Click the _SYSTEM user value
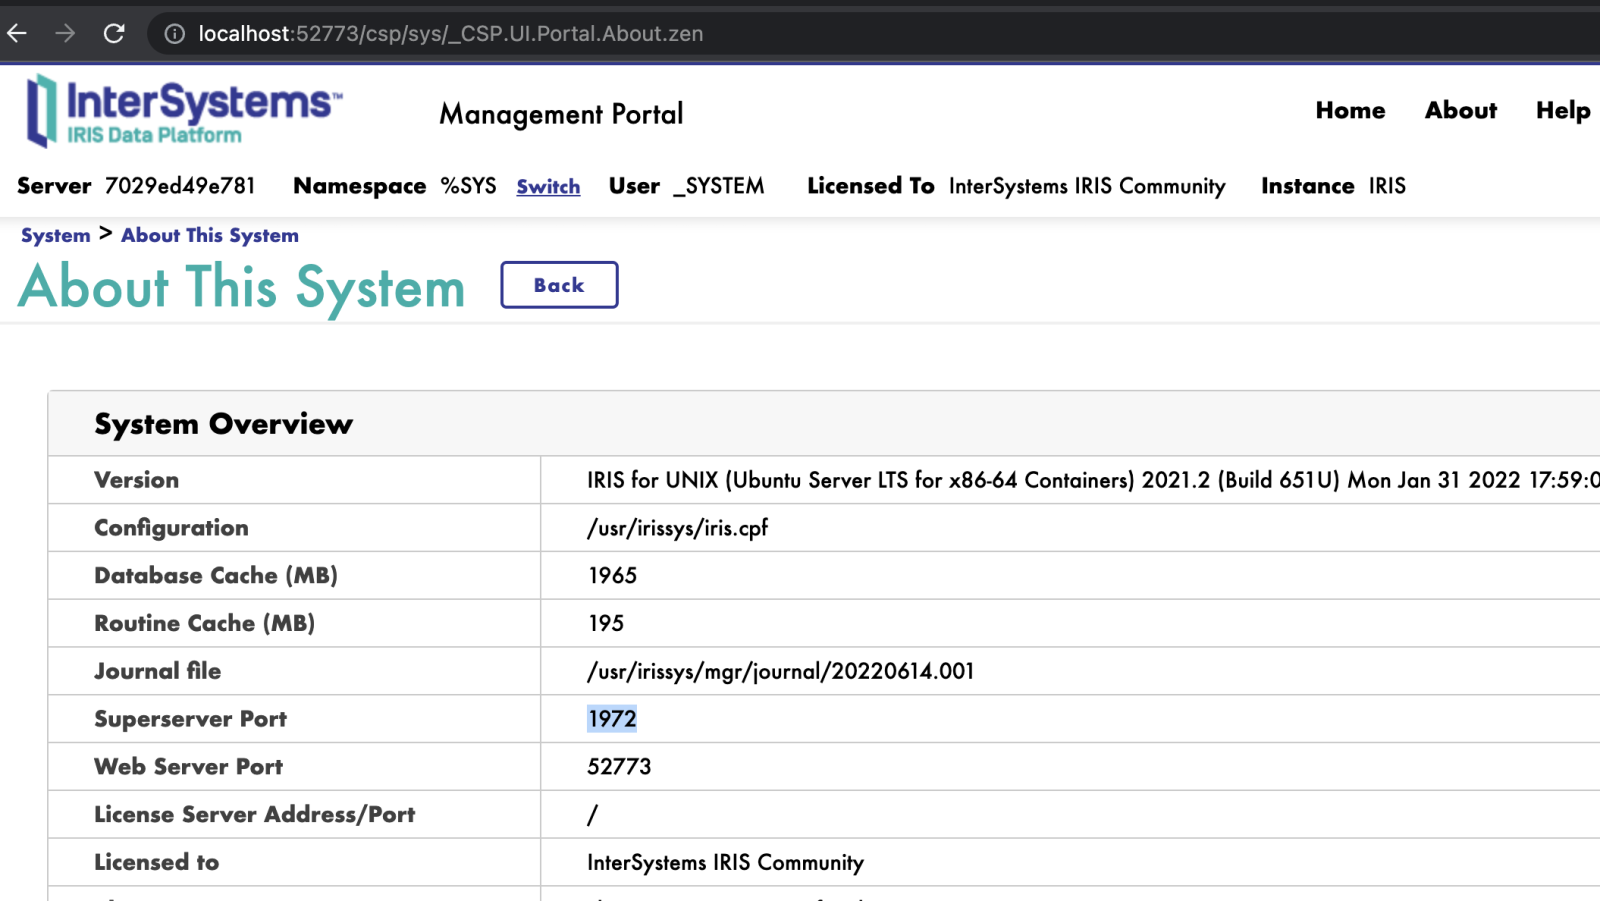Viewport: 1600px width, 901px height. (719, 186)
